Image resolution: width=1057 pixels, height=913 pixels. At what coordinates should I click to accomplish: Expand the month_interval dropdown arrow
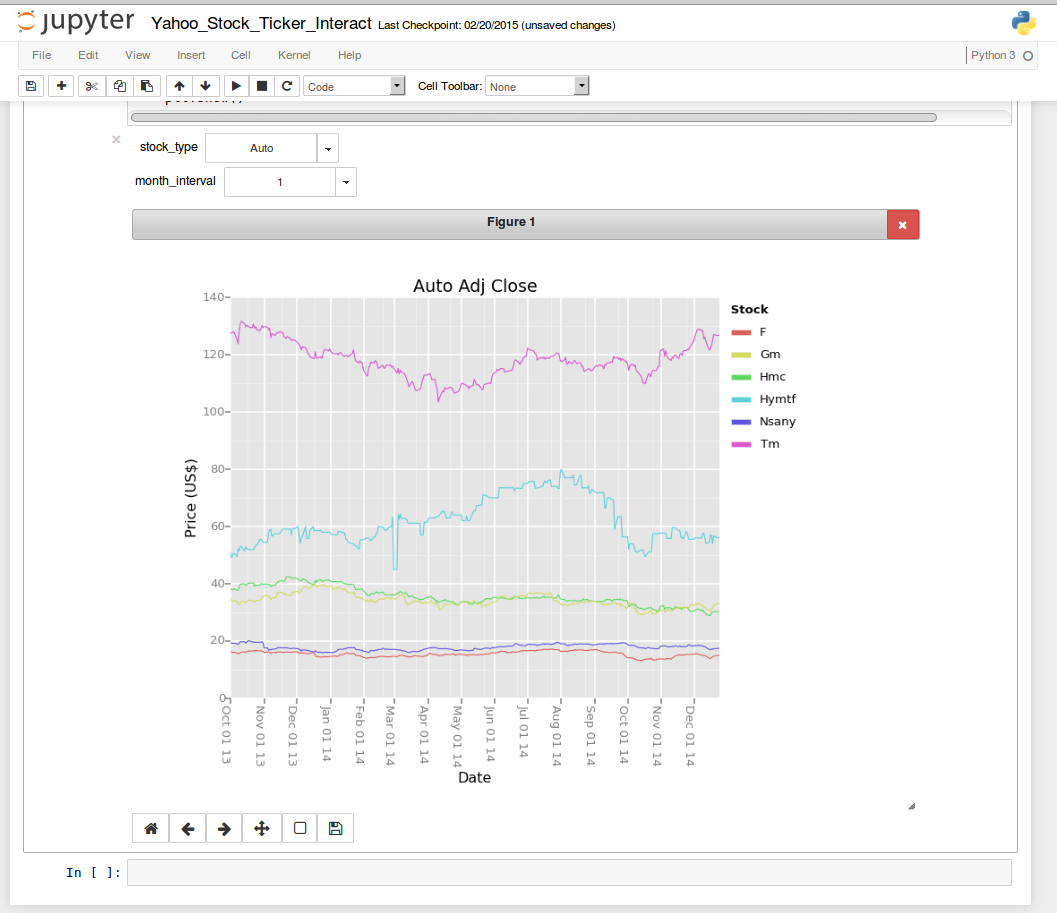[346, 182]
